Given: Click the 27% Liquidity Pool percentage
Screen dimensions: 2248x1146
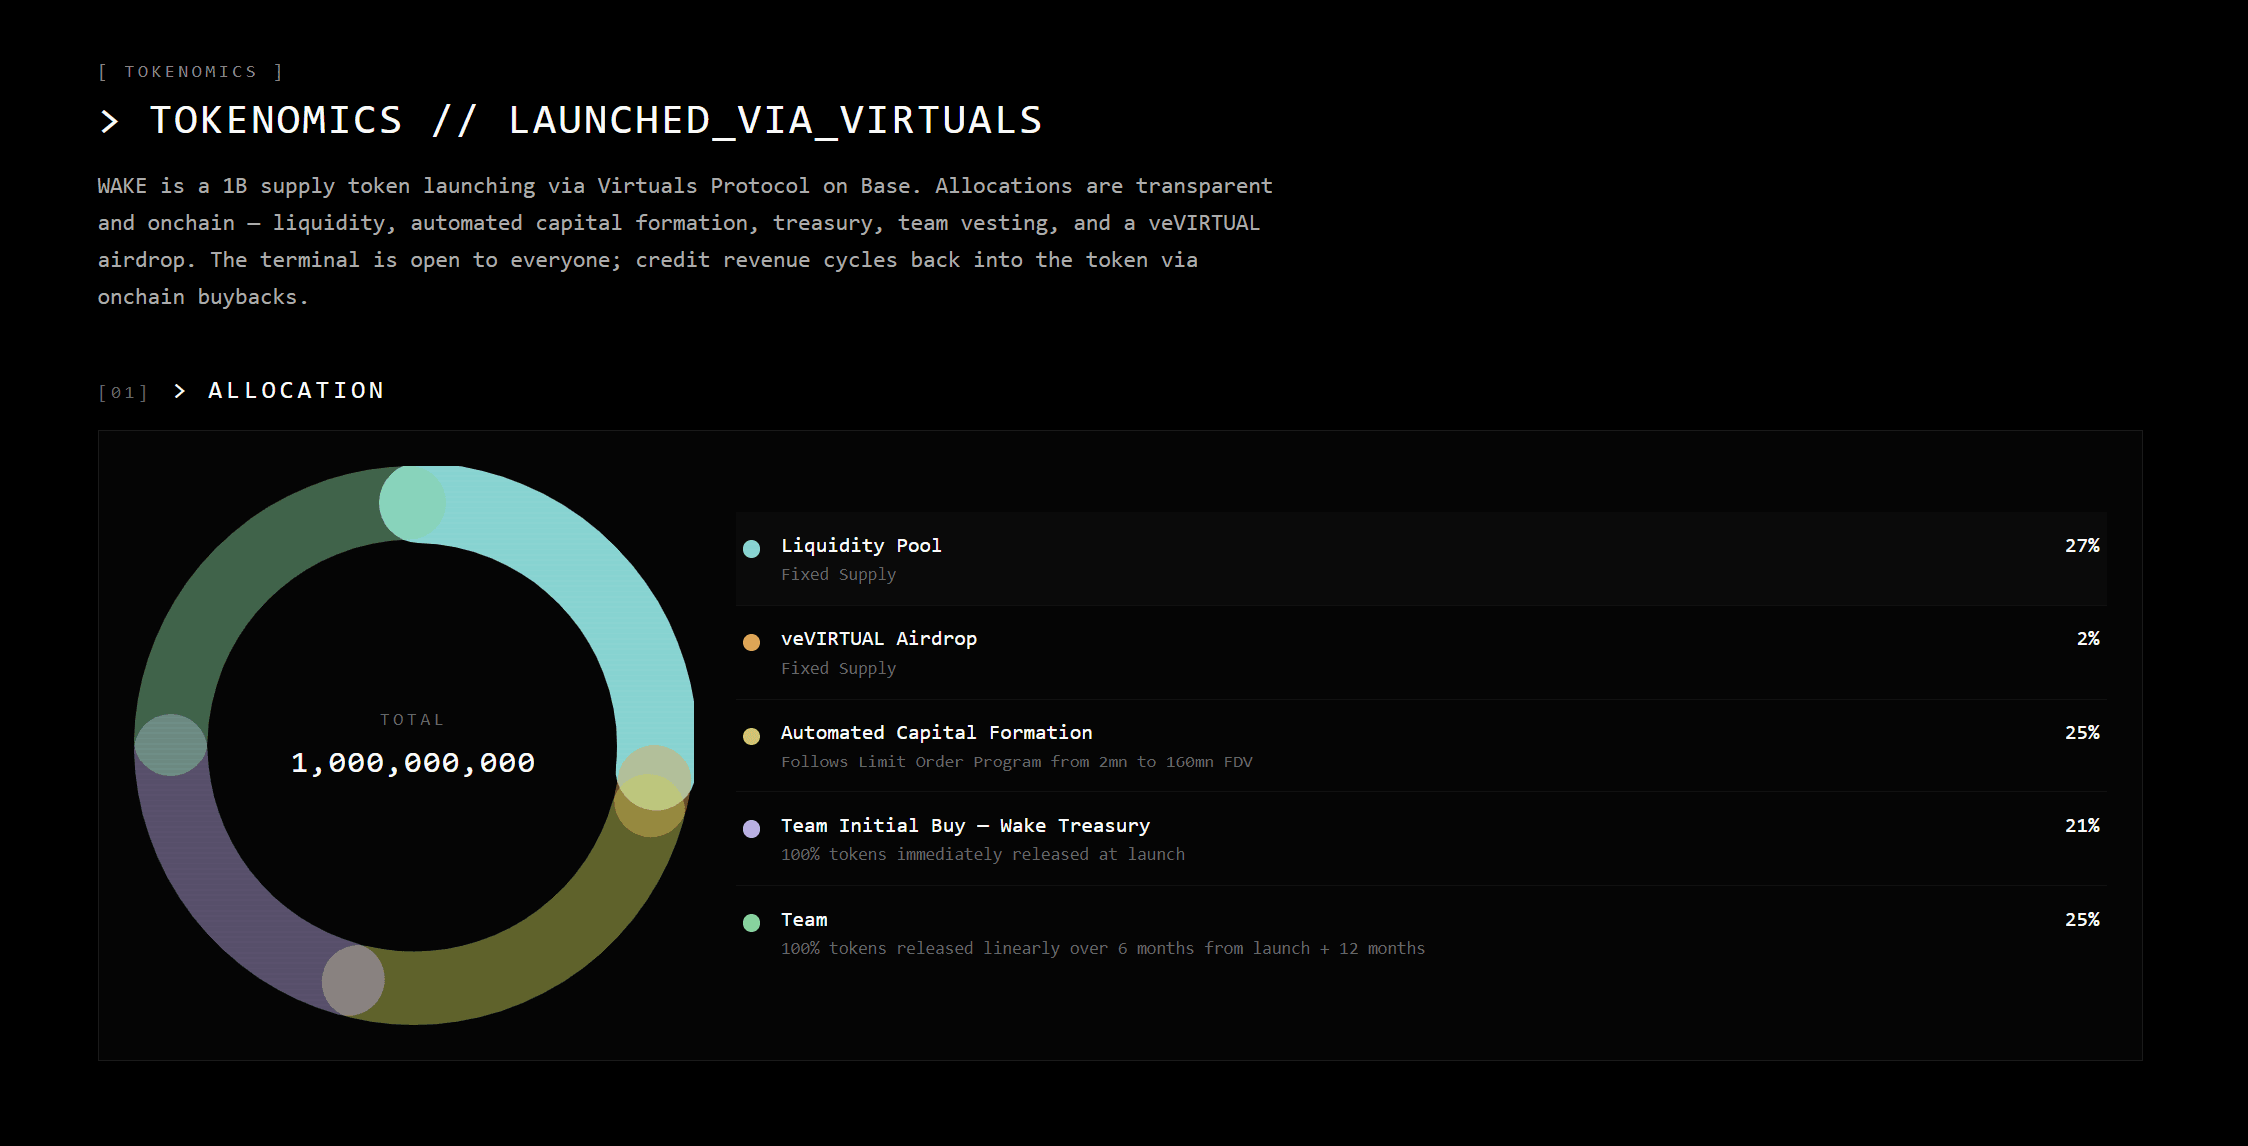Looking at the screenshot, I should pos(2082,546).
